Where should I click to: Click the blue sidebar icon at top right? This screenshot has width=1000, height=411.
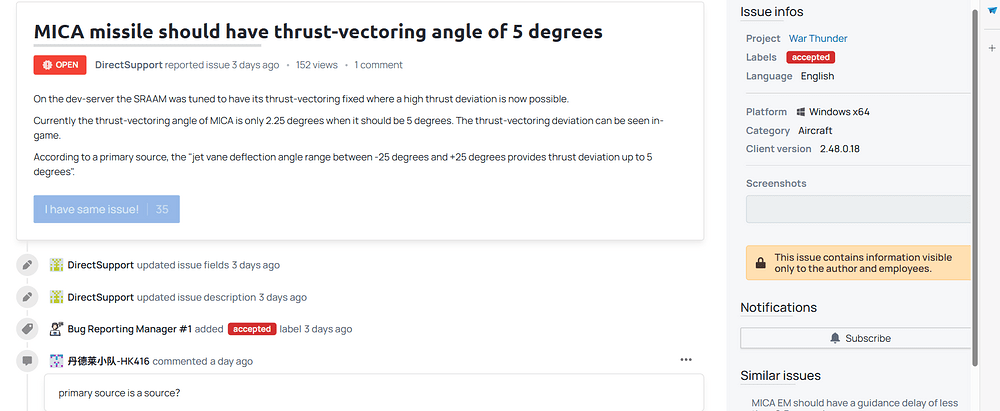click(x=992, y=10)
